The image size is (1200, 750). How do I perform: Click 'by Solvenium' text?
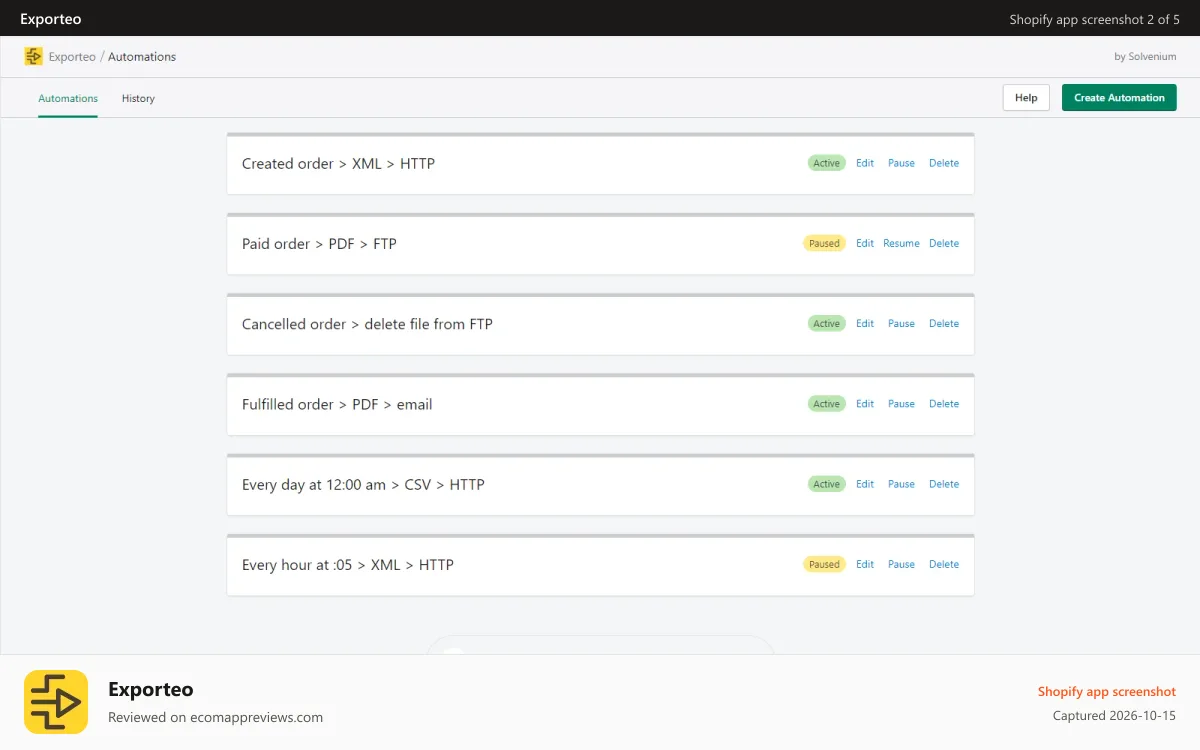click(1145, 57)
